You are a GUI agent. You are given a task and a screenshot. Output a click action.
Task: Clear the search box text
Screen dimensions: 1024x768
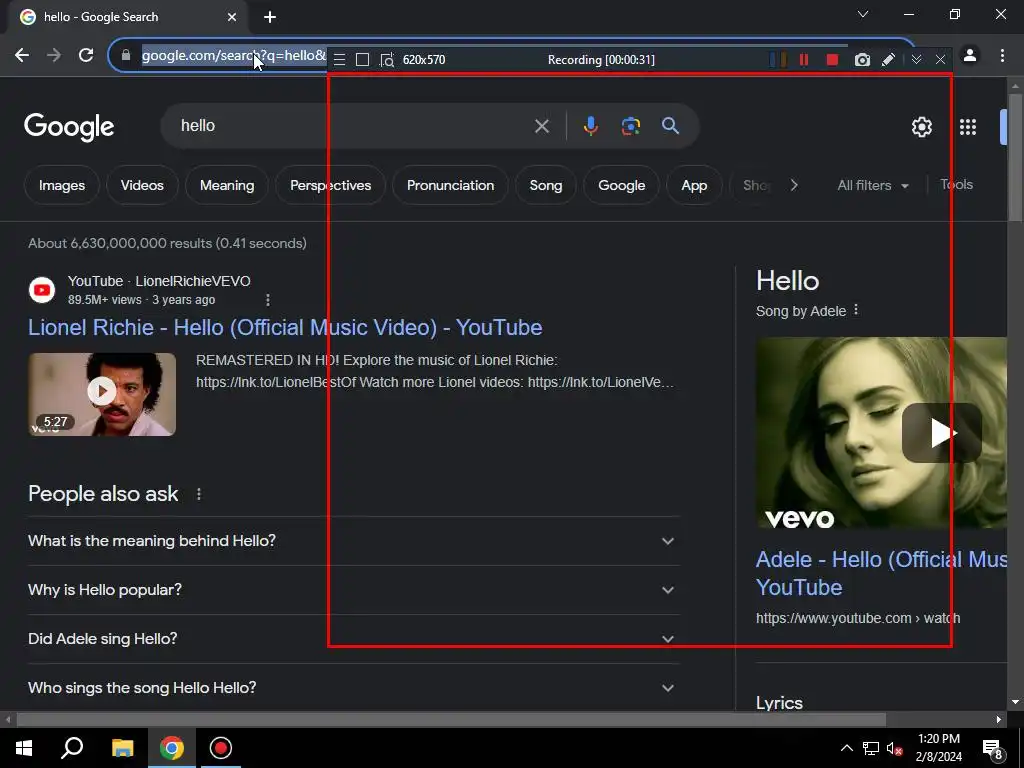click(x=541, y=126)
